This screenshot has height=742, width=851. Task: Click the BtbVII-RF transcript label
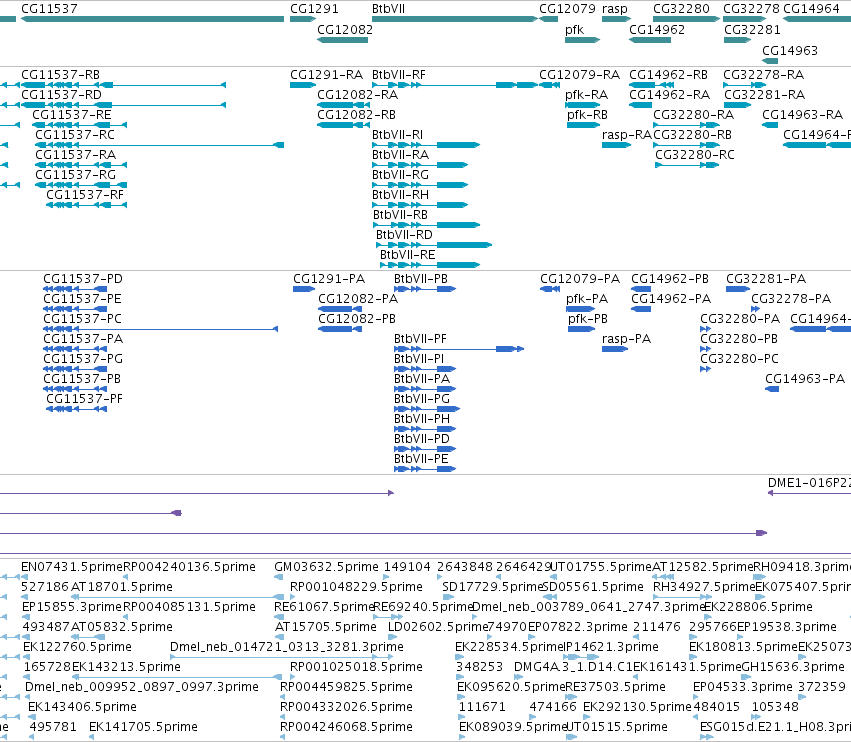[399, 74]
